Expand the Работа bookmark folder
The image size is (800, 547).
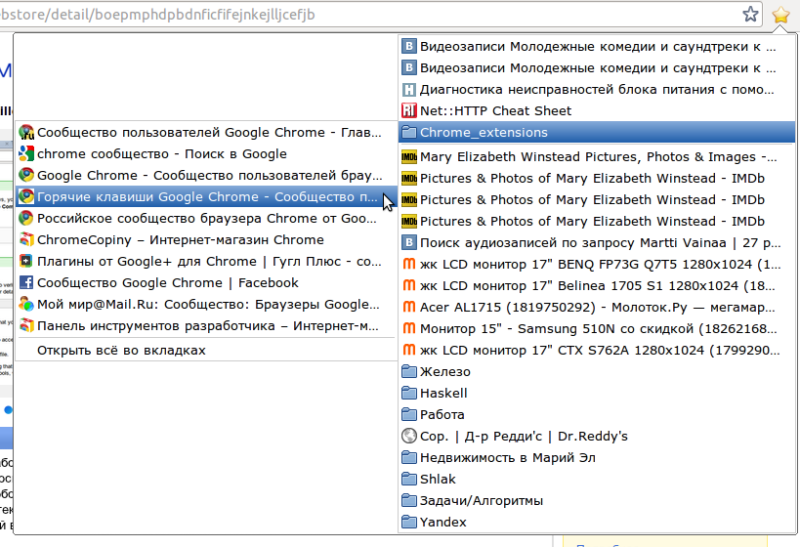coord(597,414)
